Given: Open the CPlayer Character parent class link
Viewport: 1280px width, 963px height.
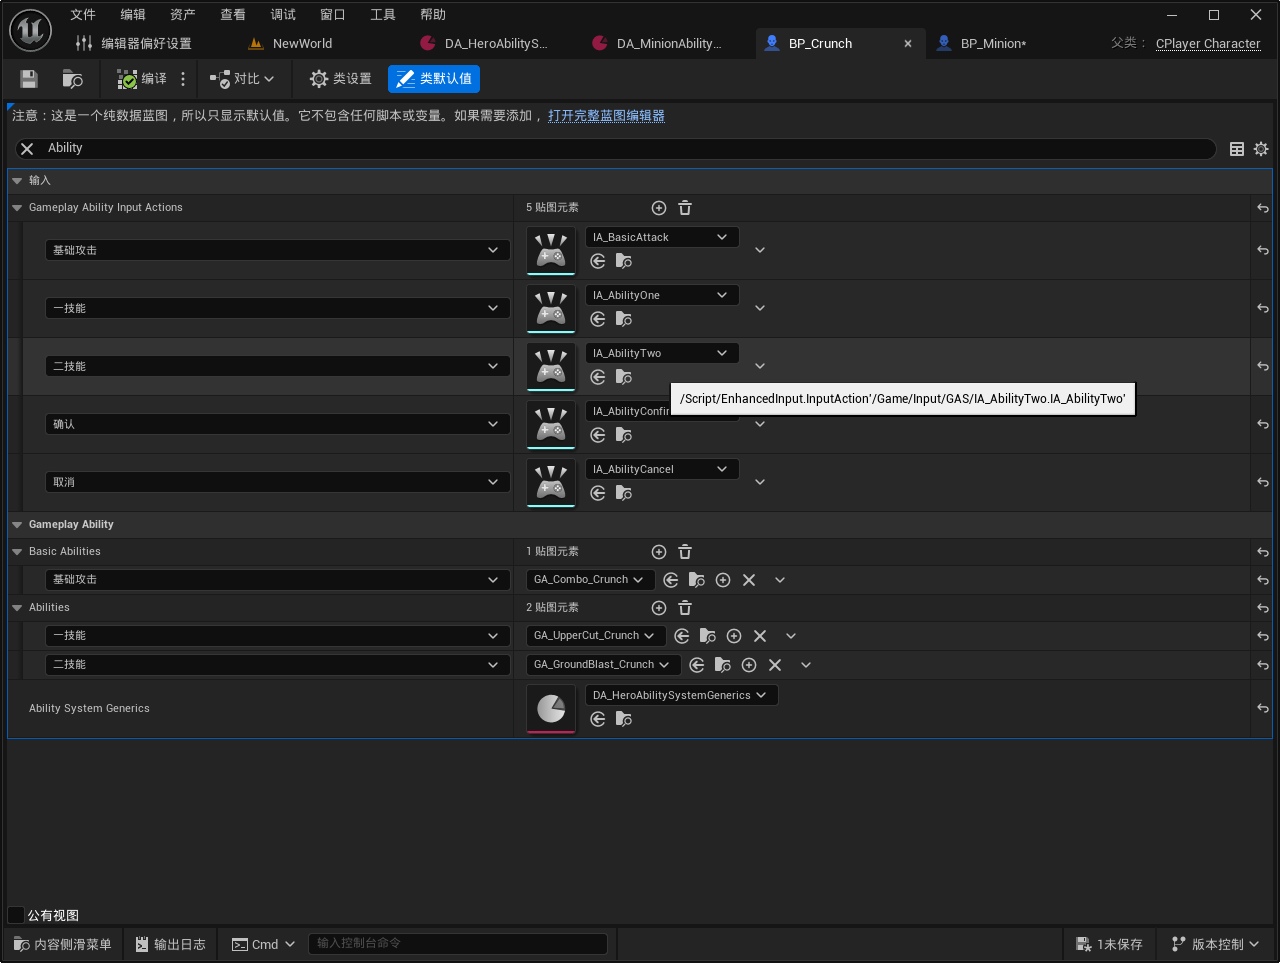Looking at the screenshot, I should [1208, 44].
